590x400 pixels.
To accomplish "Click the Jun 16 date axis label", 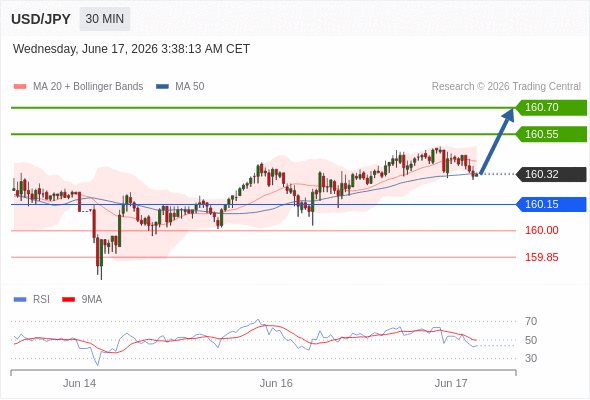I will (276, 383).
